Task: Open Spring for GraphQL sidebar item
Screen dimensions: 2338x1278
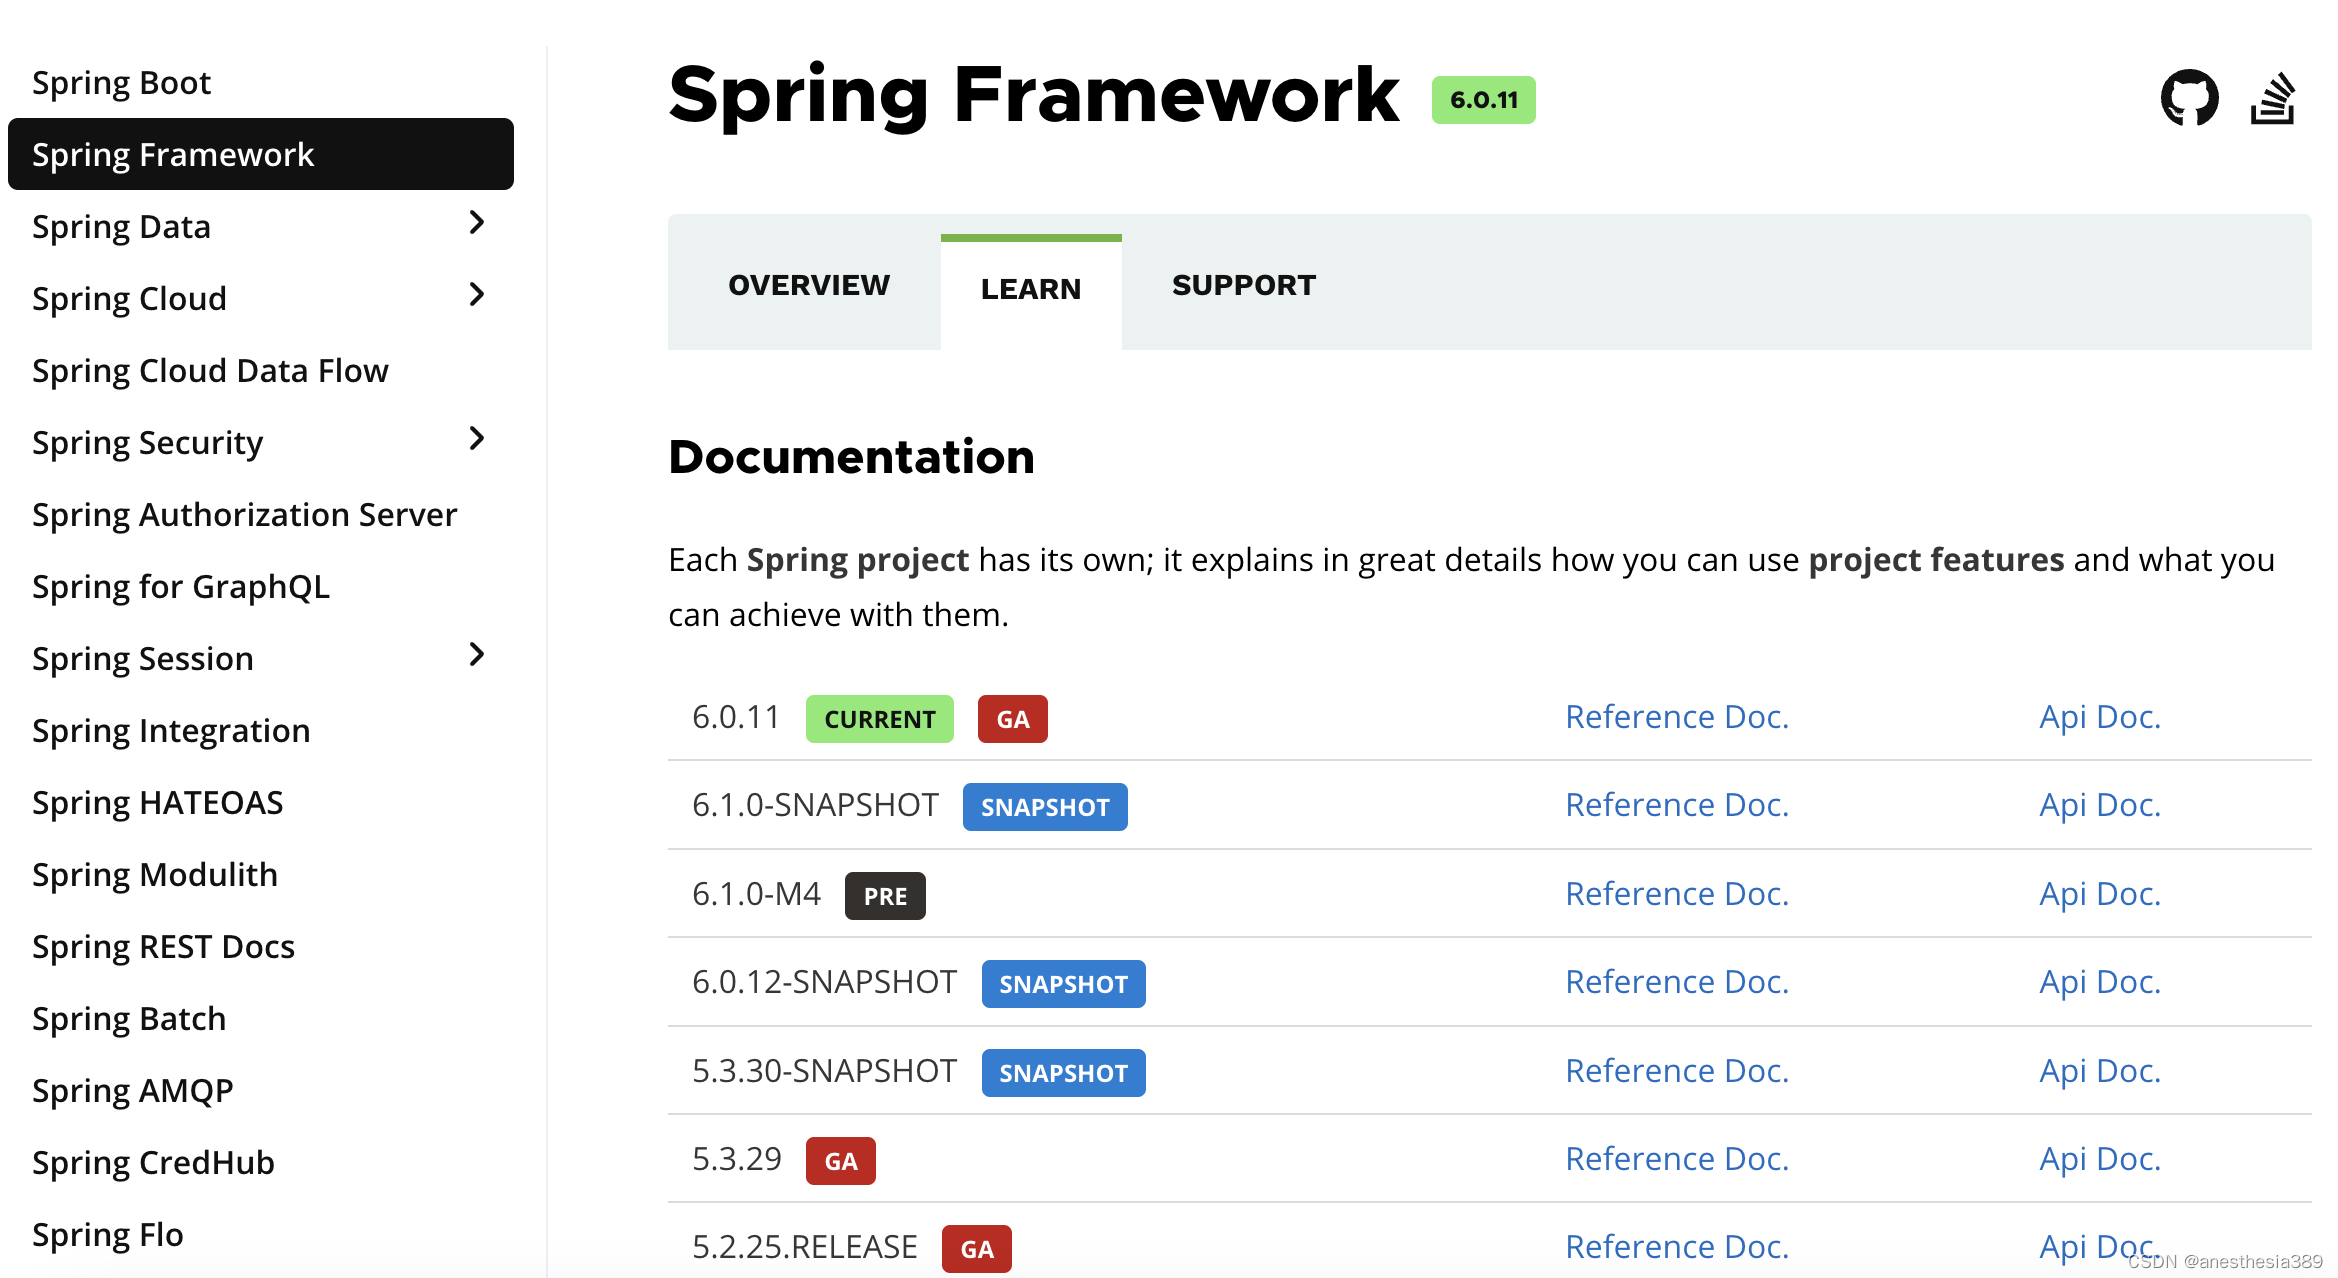Action: click(180, 587)
